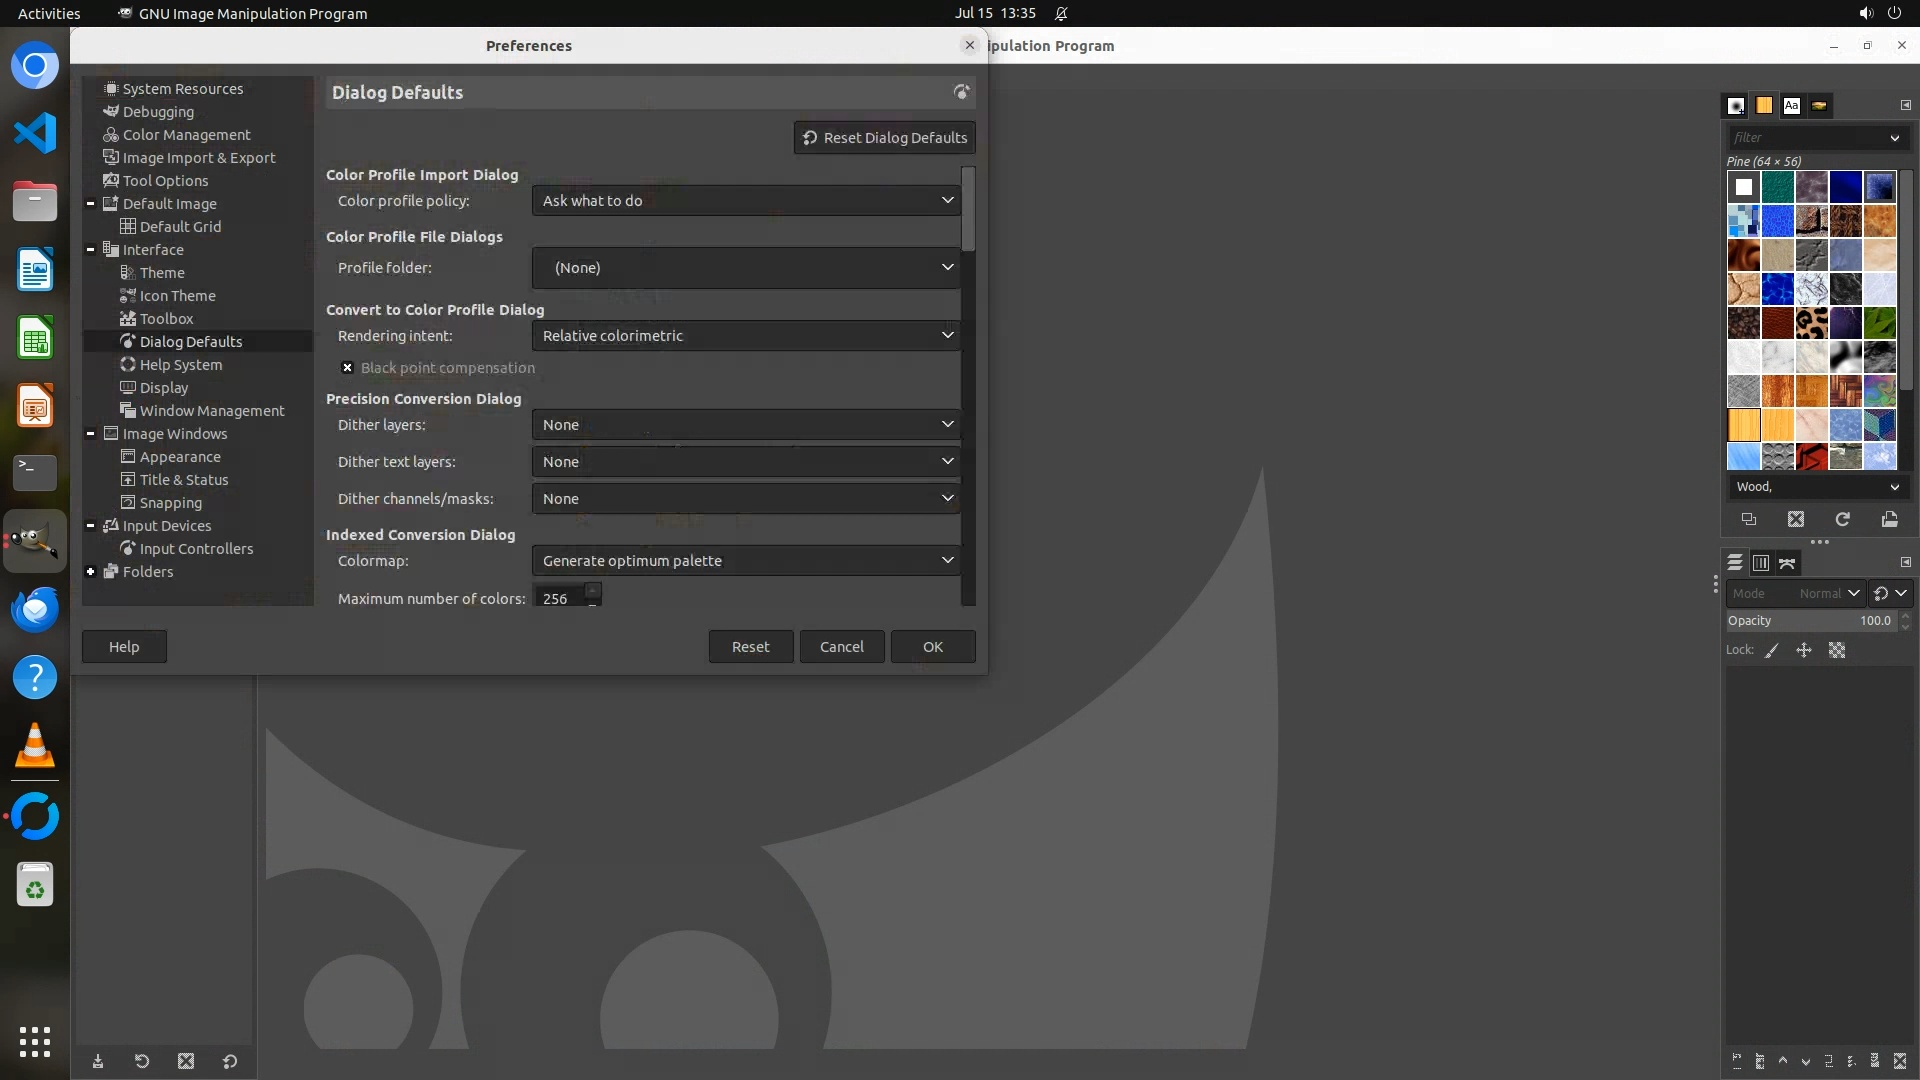1920x1080 pixels.
Task: Open Thunderbird from the Ubuntu dock
Action: [35, 609]
